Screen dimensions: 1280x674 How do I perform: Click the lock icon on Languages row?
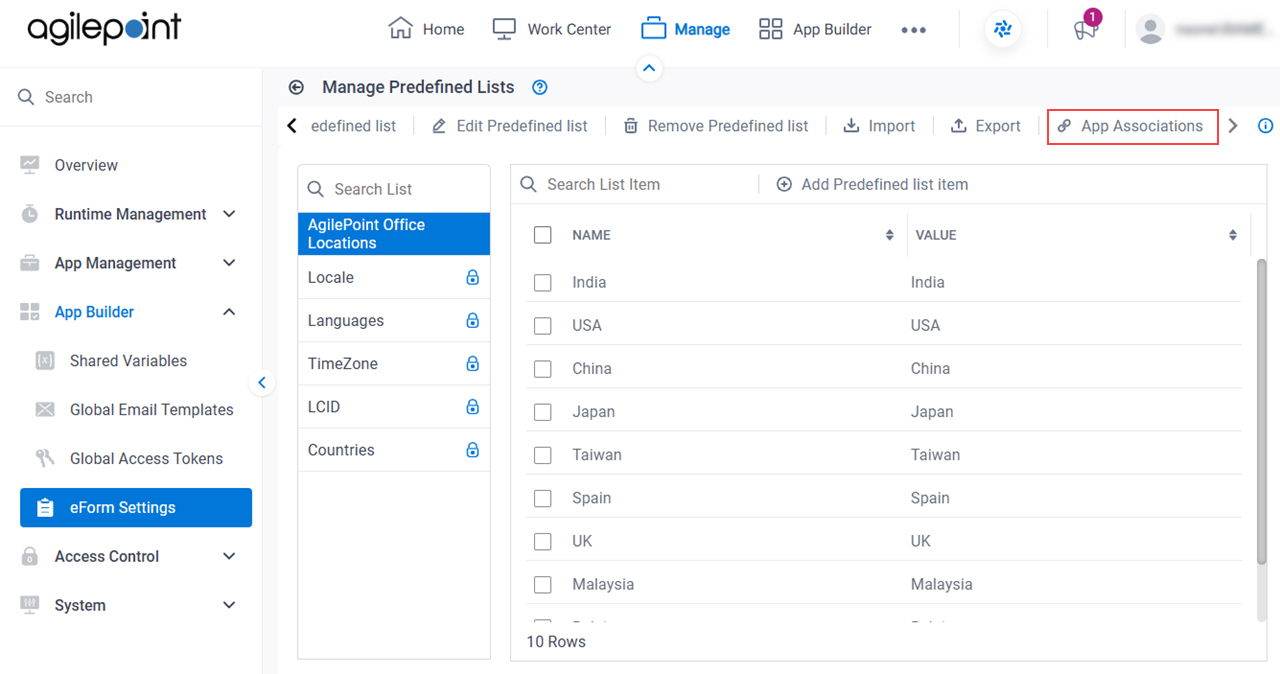coord(473,321)
